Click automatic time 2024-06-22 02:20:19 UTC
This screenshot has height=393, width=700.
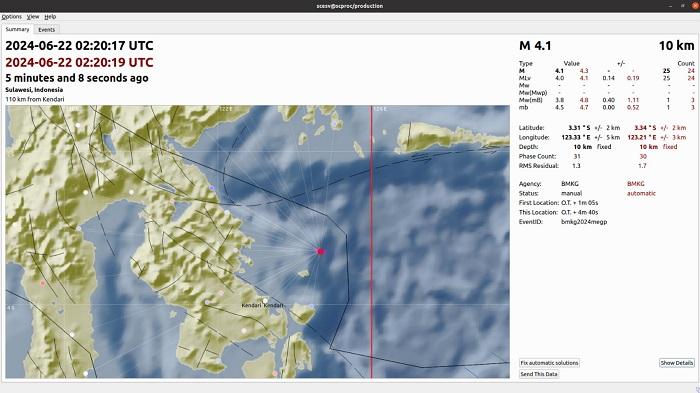coord(79,62)
